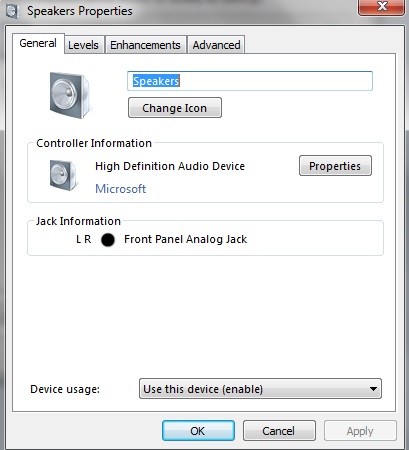Image resolution: width=409 pixels, height=450 pixels.
Task: Open controller Properties button
Action: [335, 166]
